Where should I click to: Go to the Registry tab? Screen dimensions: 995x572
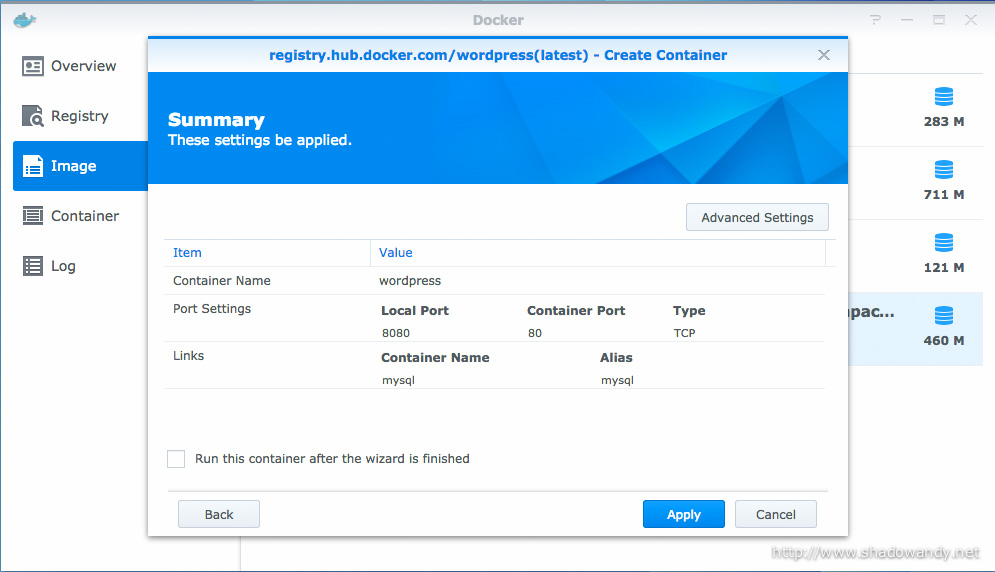coord(79,116)
